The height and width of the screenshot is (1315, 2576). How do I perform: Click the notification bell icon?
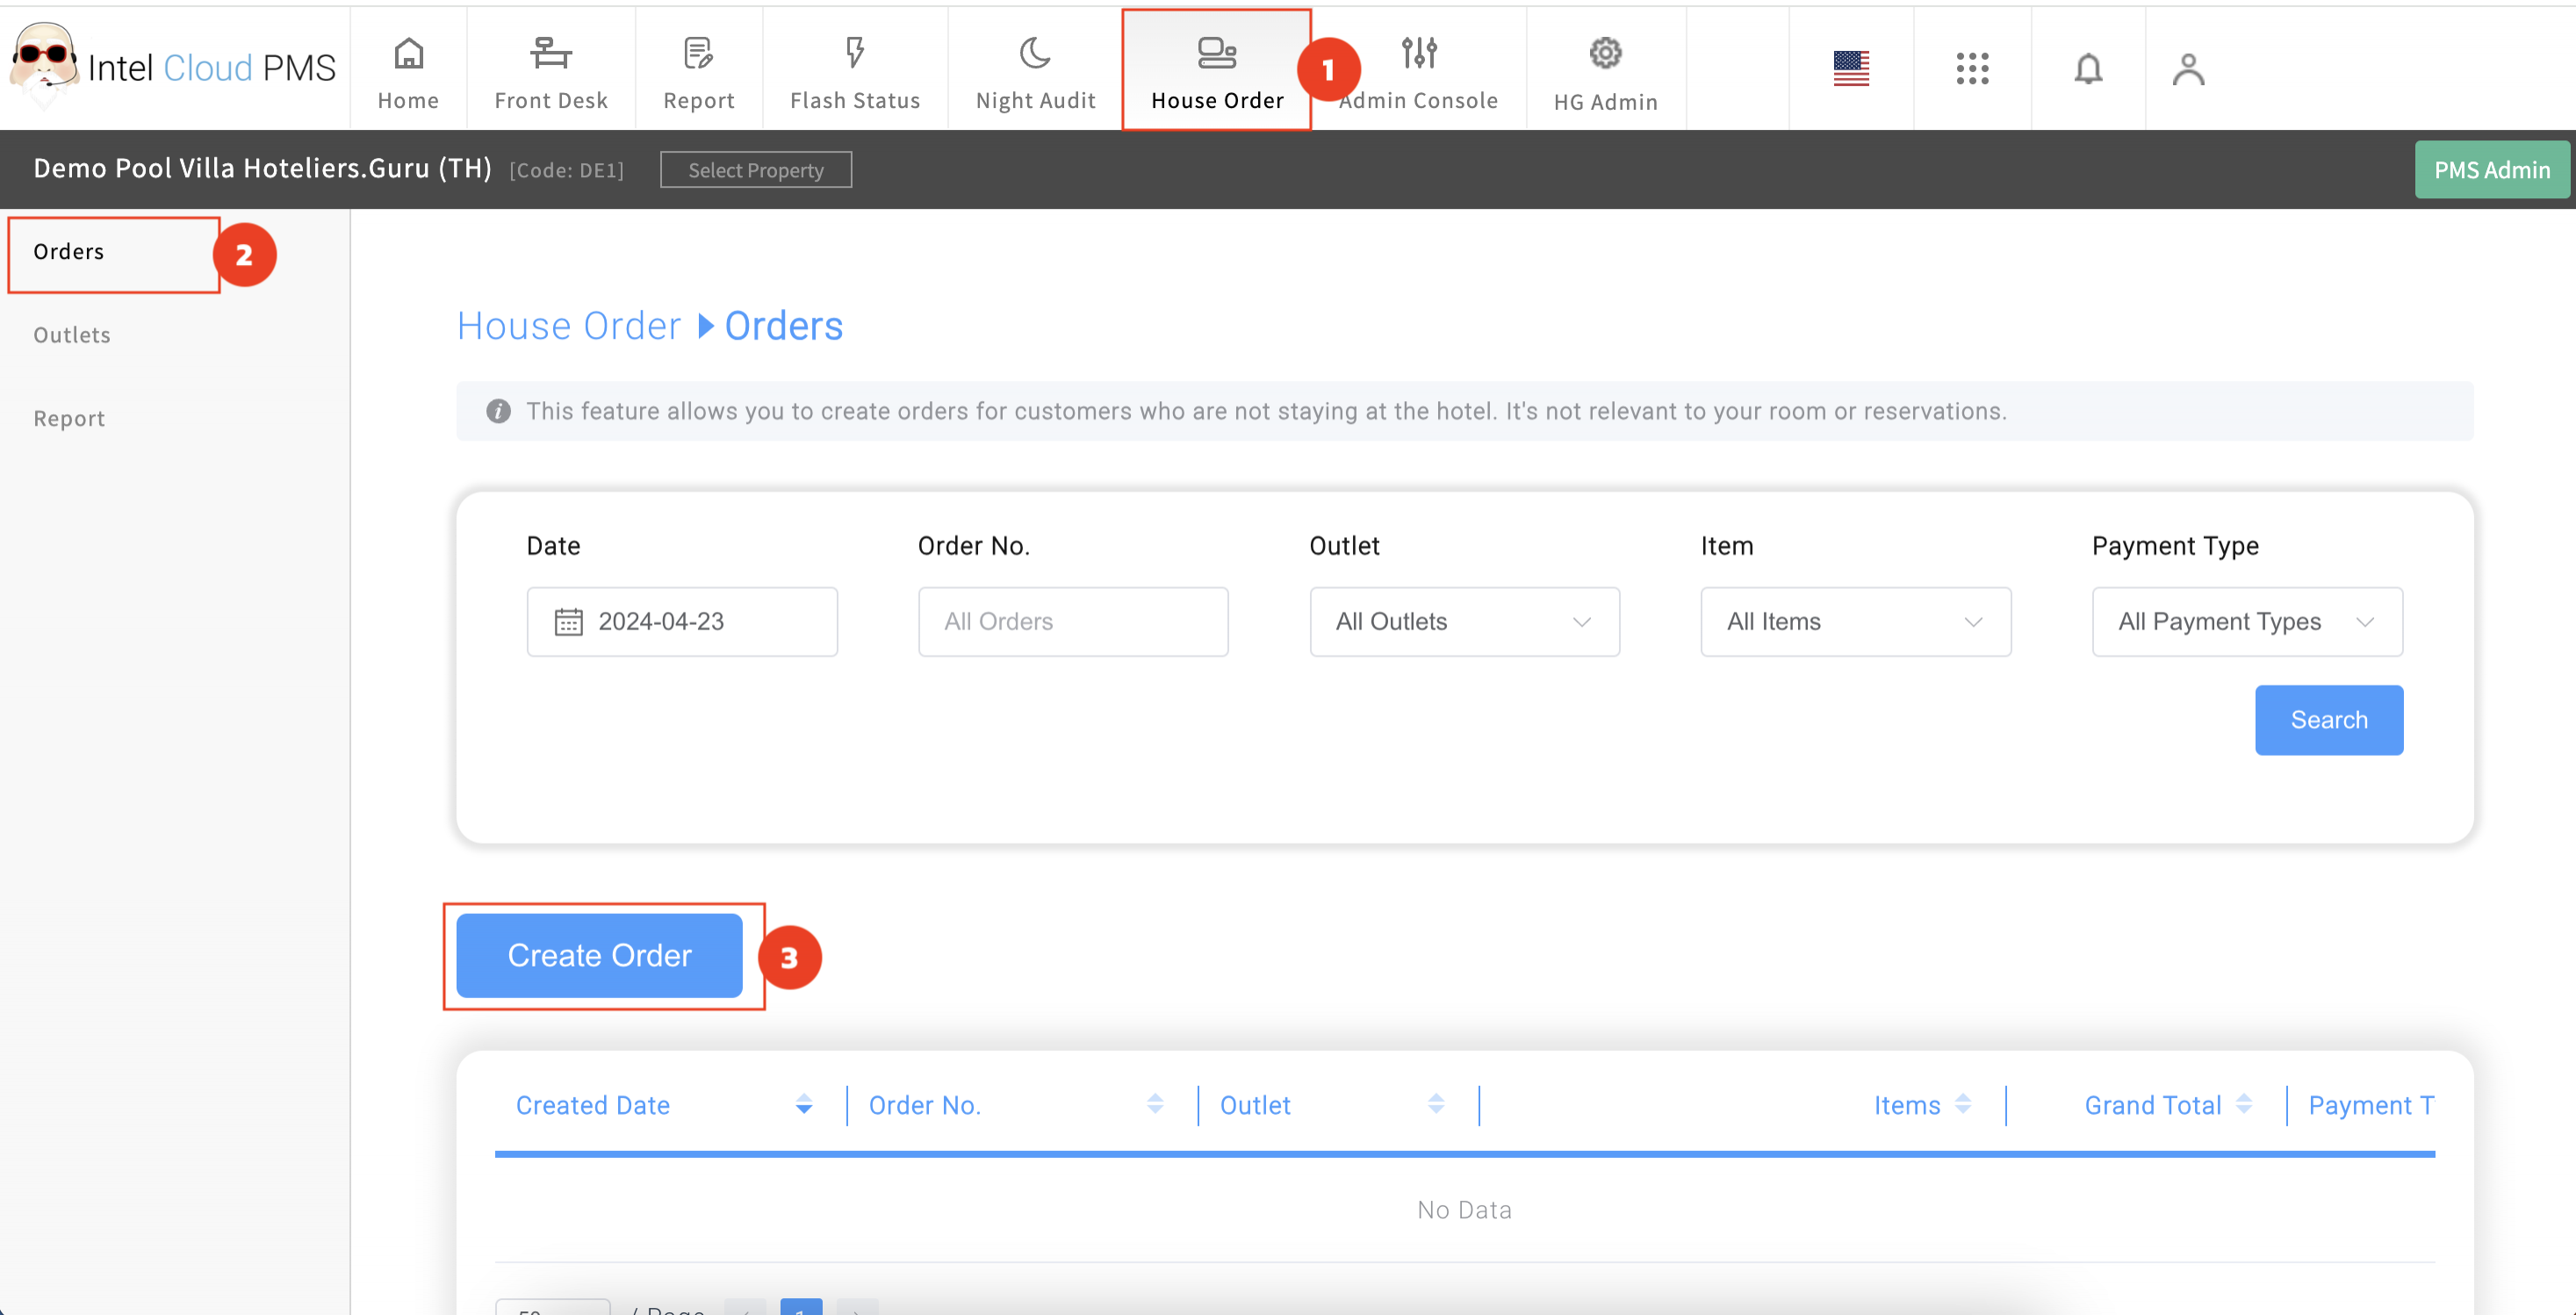(2088, 68)
